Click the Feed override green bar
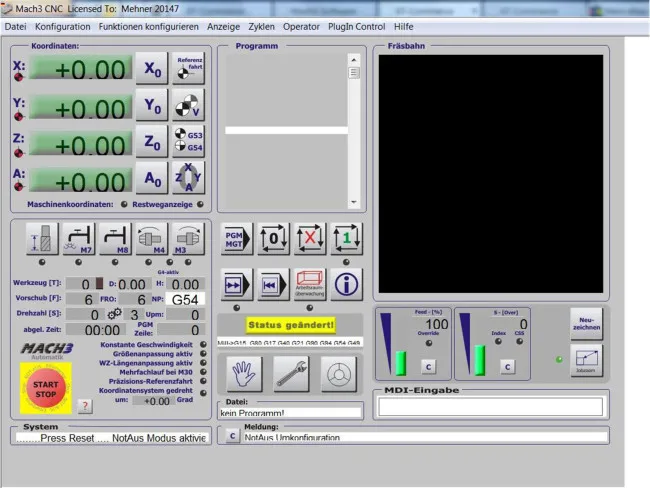Screen dimensions: 650x488 coord(401,363)
